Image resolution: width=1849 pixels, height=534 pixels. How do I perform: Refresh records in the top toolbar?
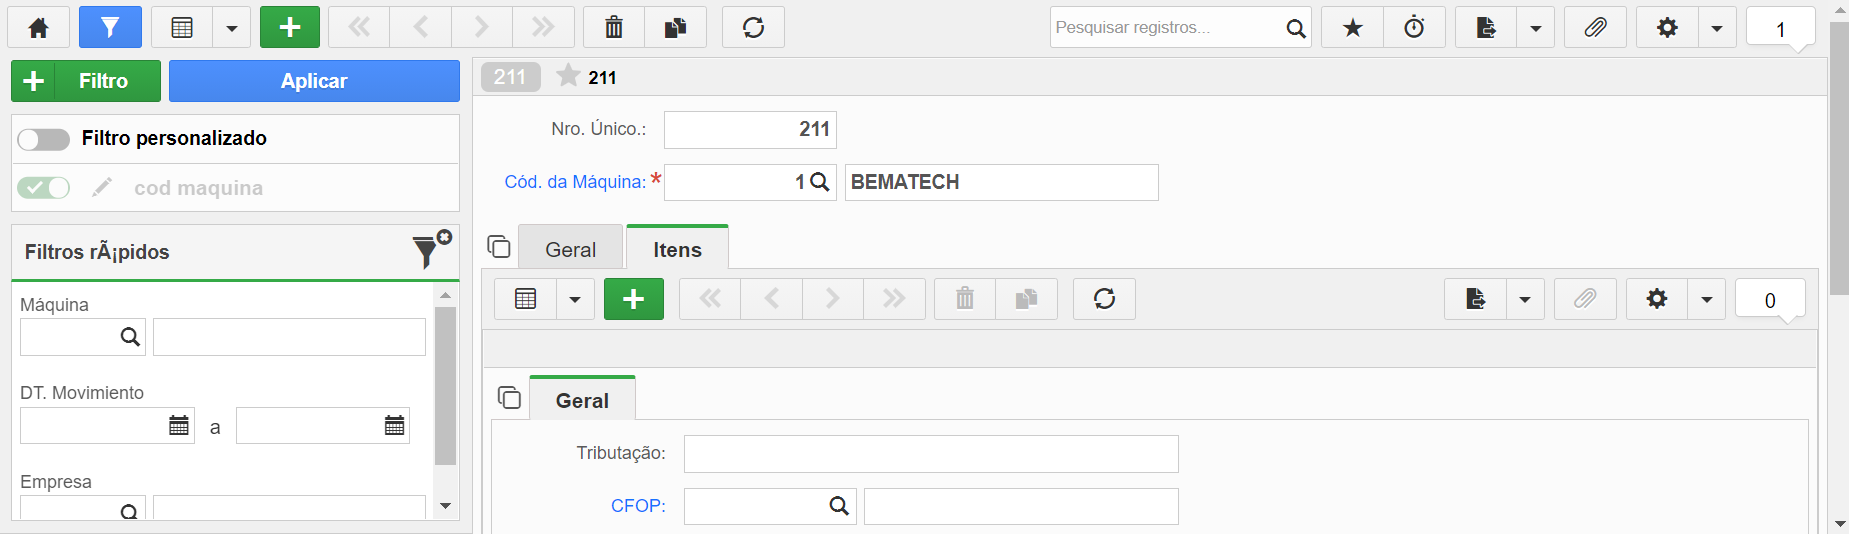pos(753,28)
